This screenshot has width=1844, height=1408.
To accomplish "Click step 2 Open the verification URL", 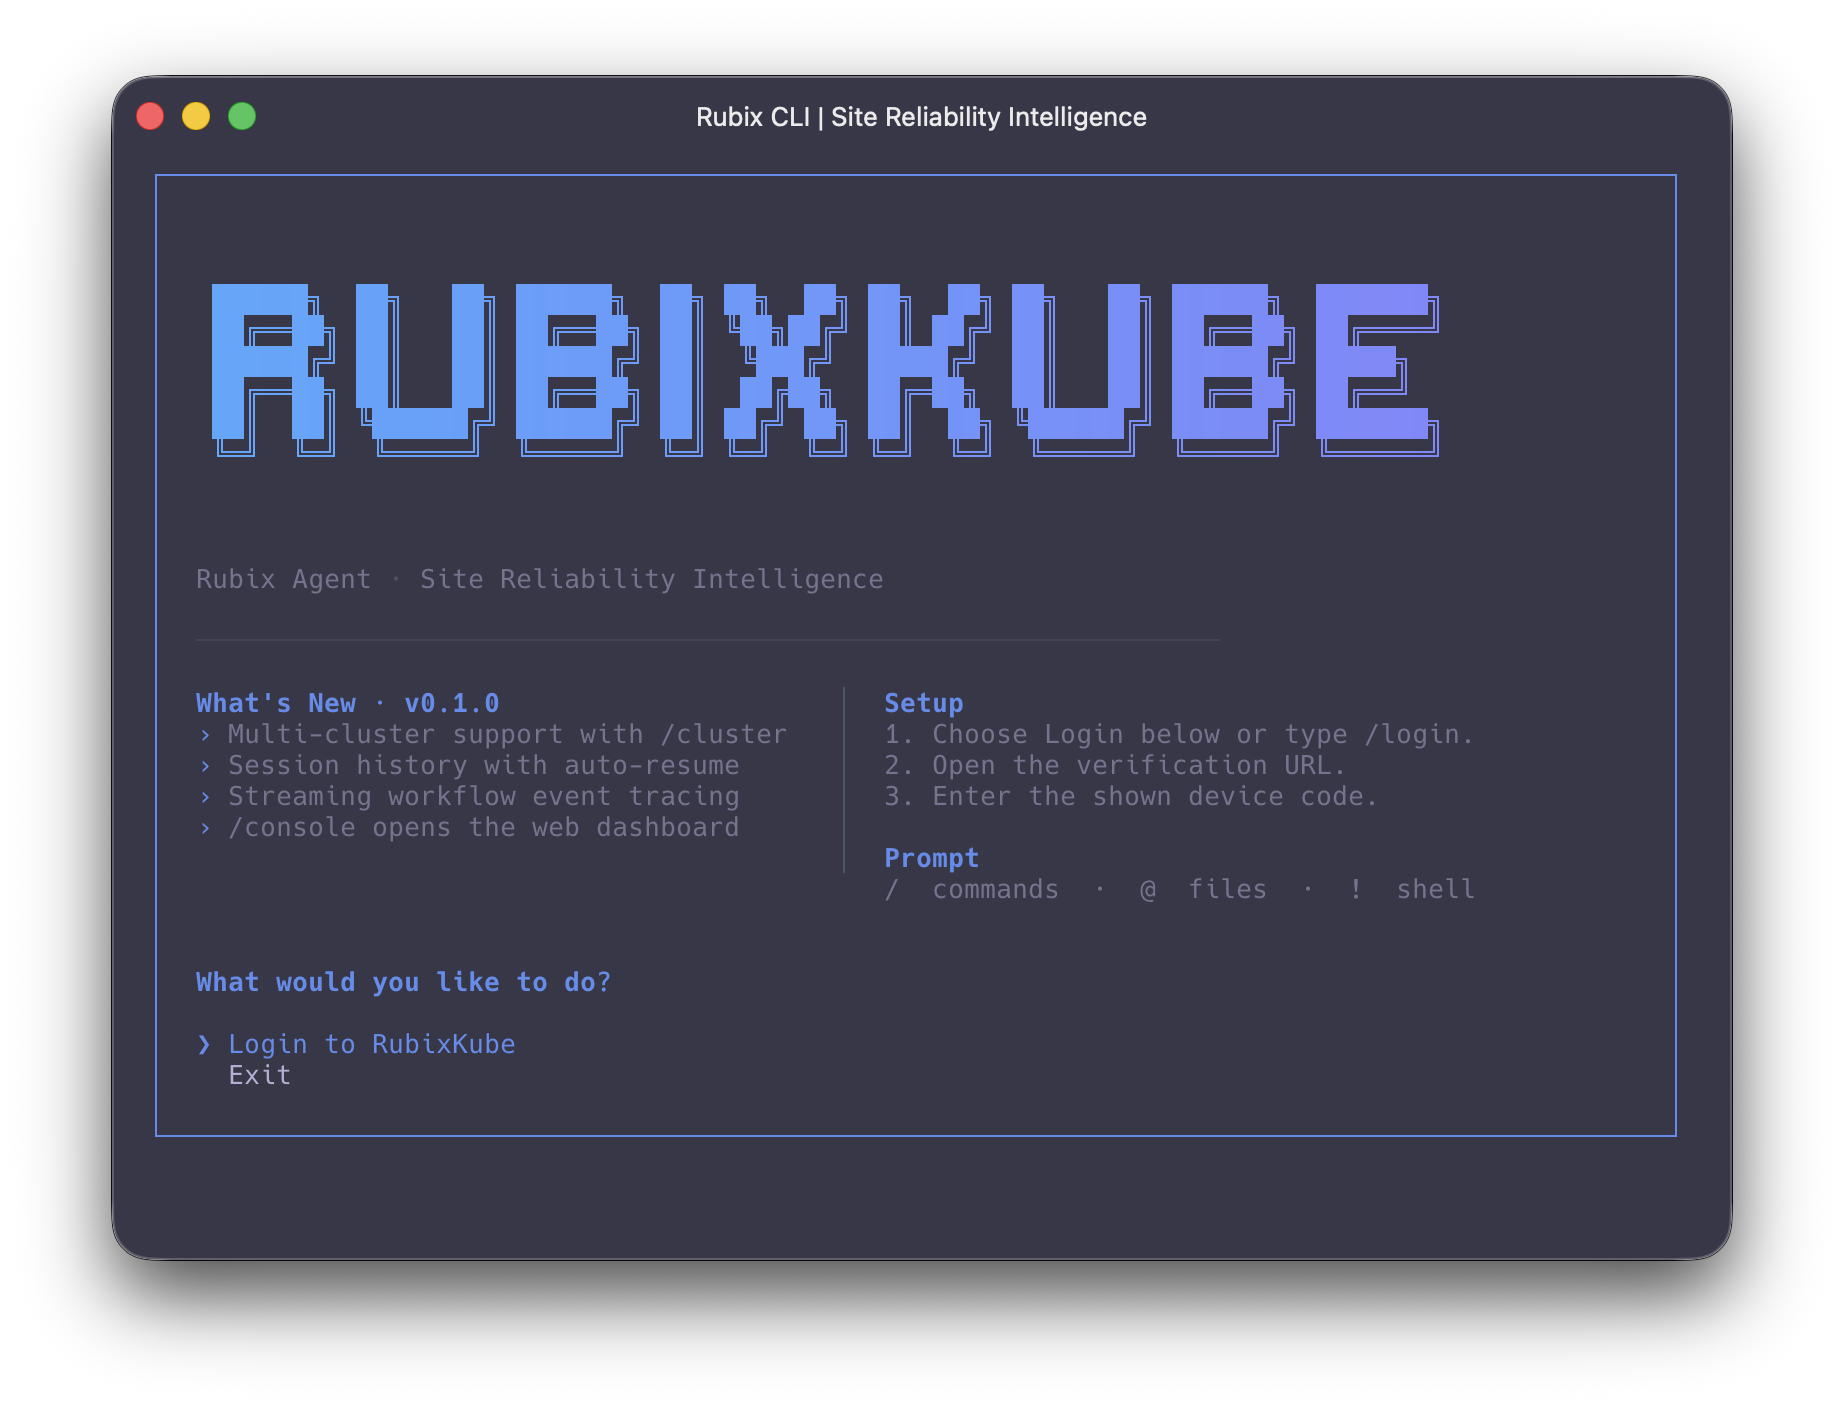I will tap(1115, 765).
